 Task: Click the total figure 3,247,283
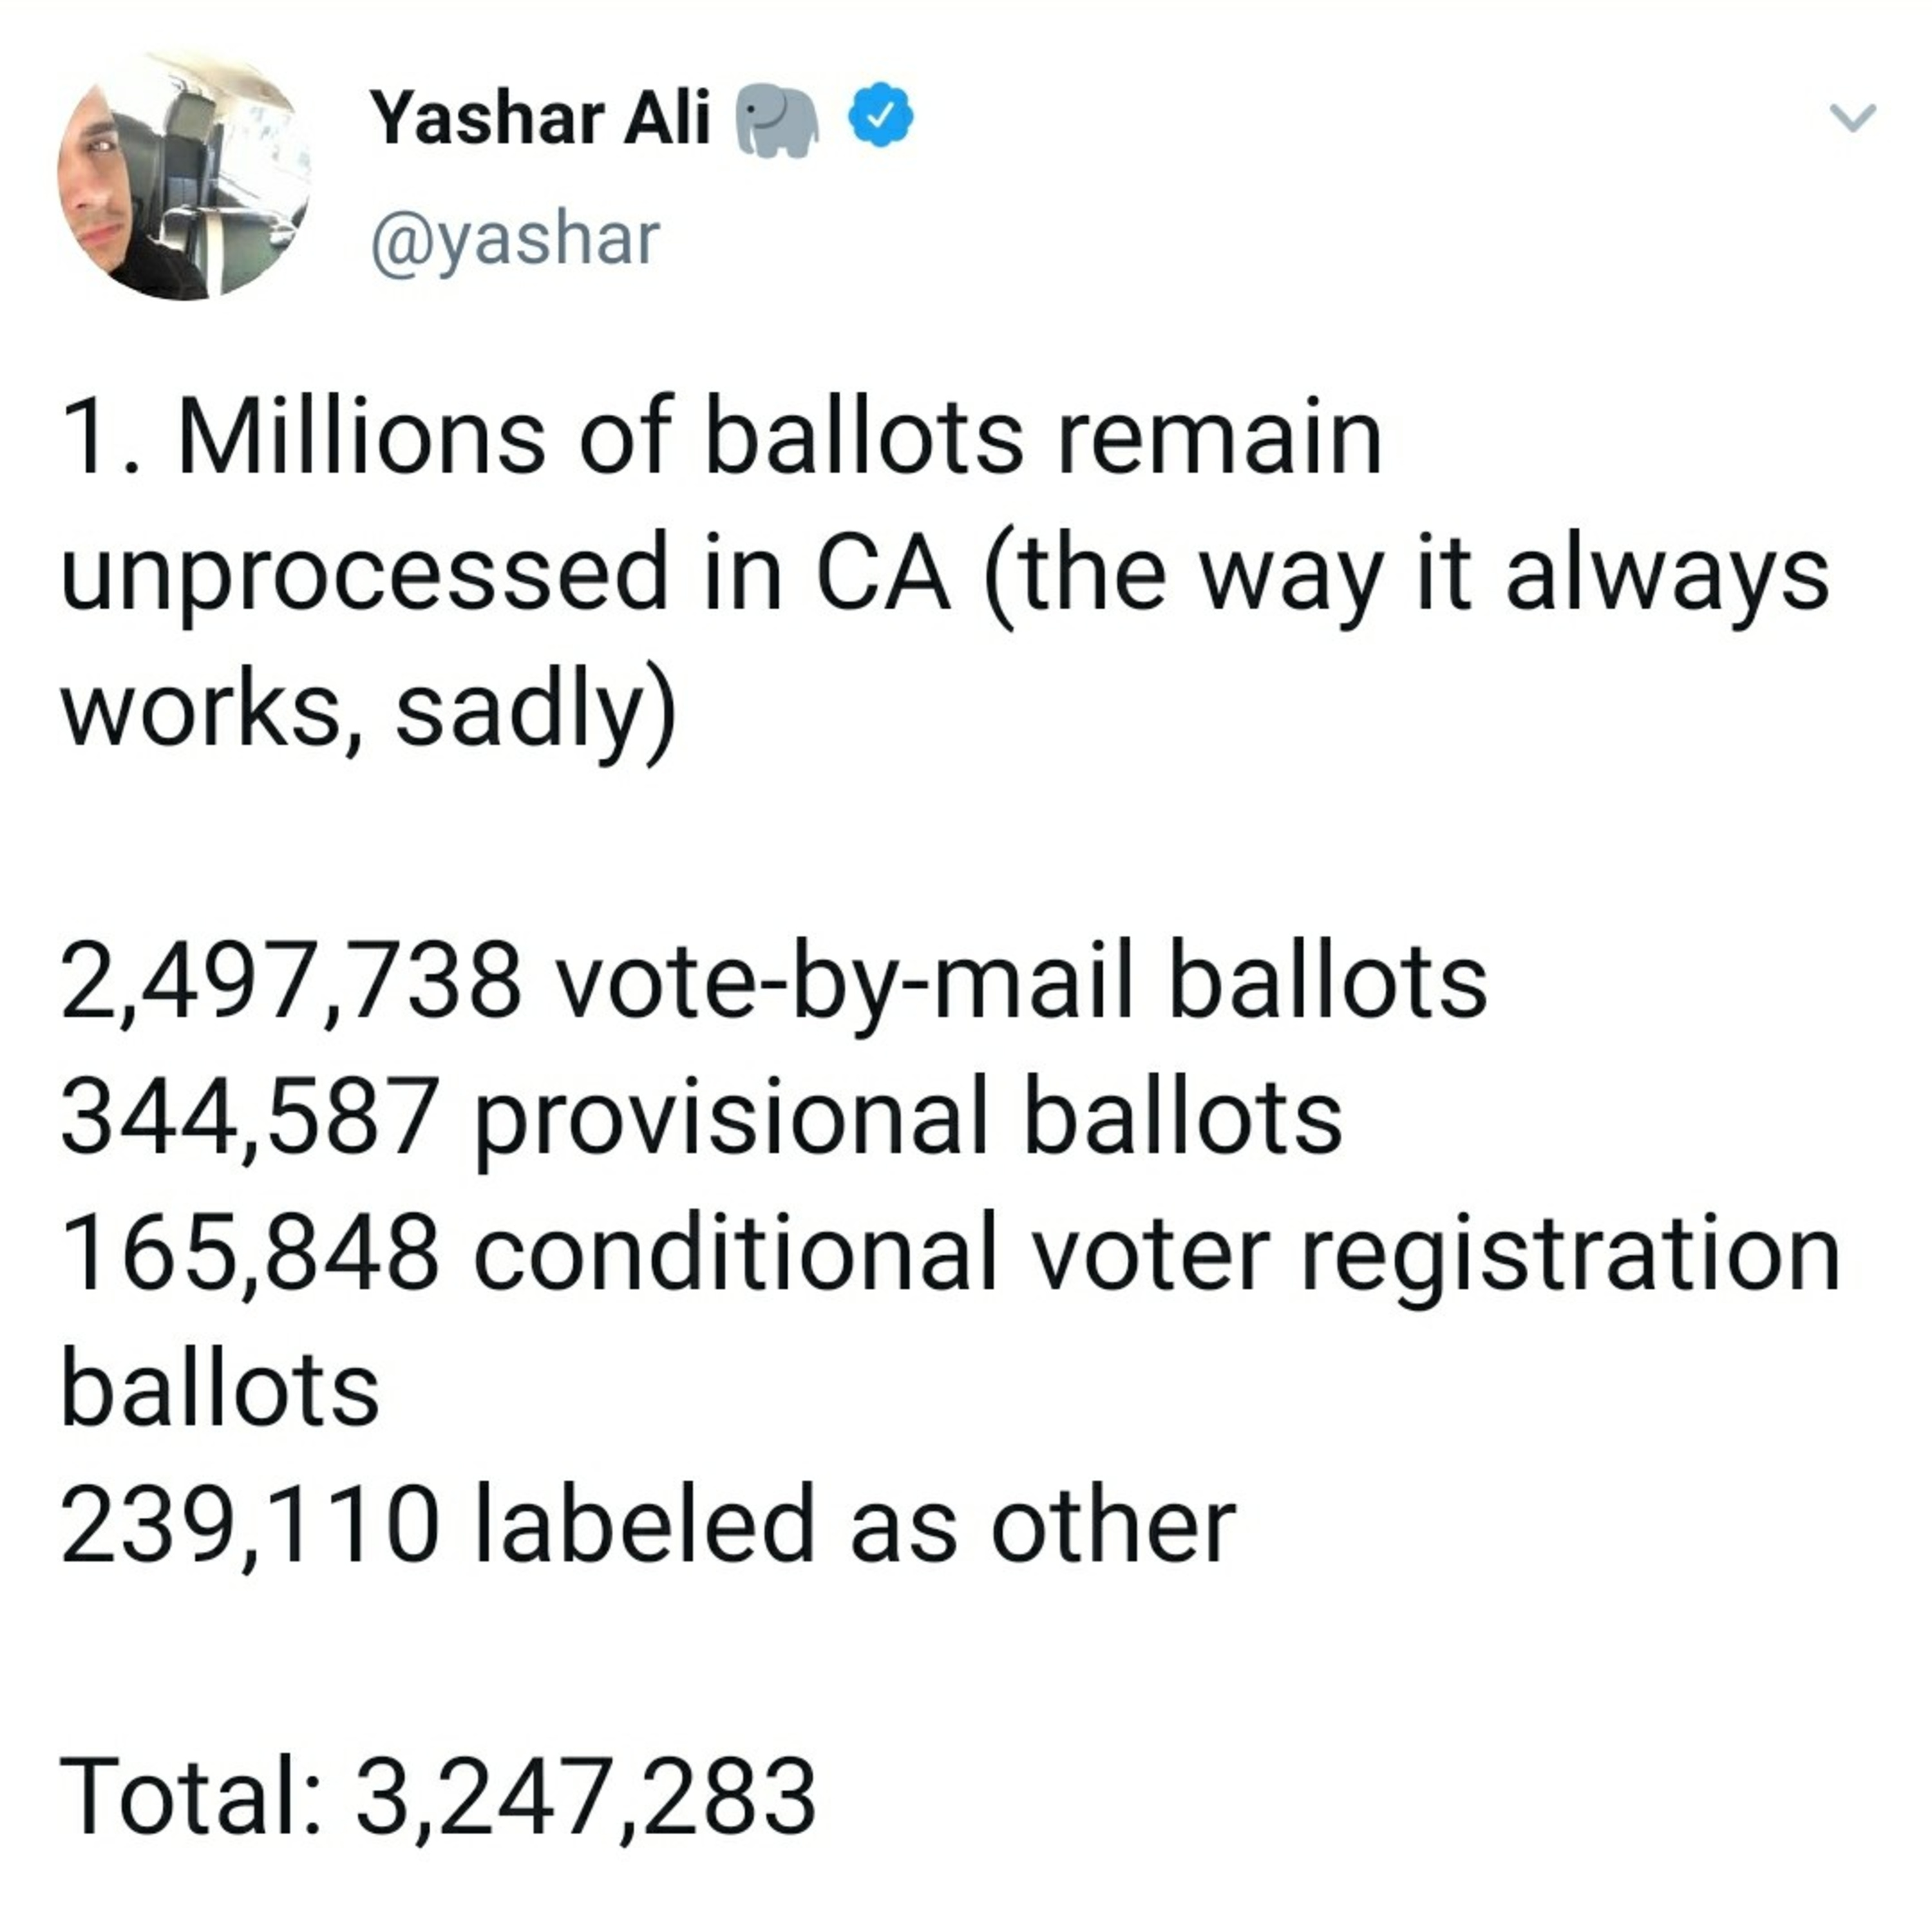(586, 1796)
